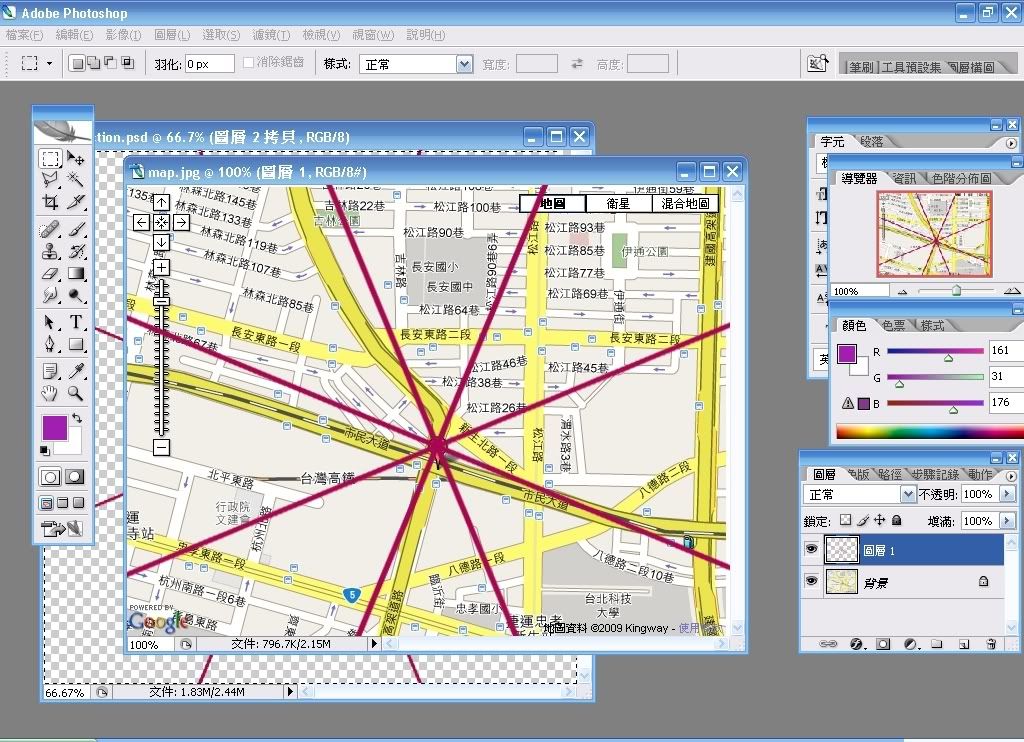Open the Character panel flyout menu arrow

tap(1011, 143)
